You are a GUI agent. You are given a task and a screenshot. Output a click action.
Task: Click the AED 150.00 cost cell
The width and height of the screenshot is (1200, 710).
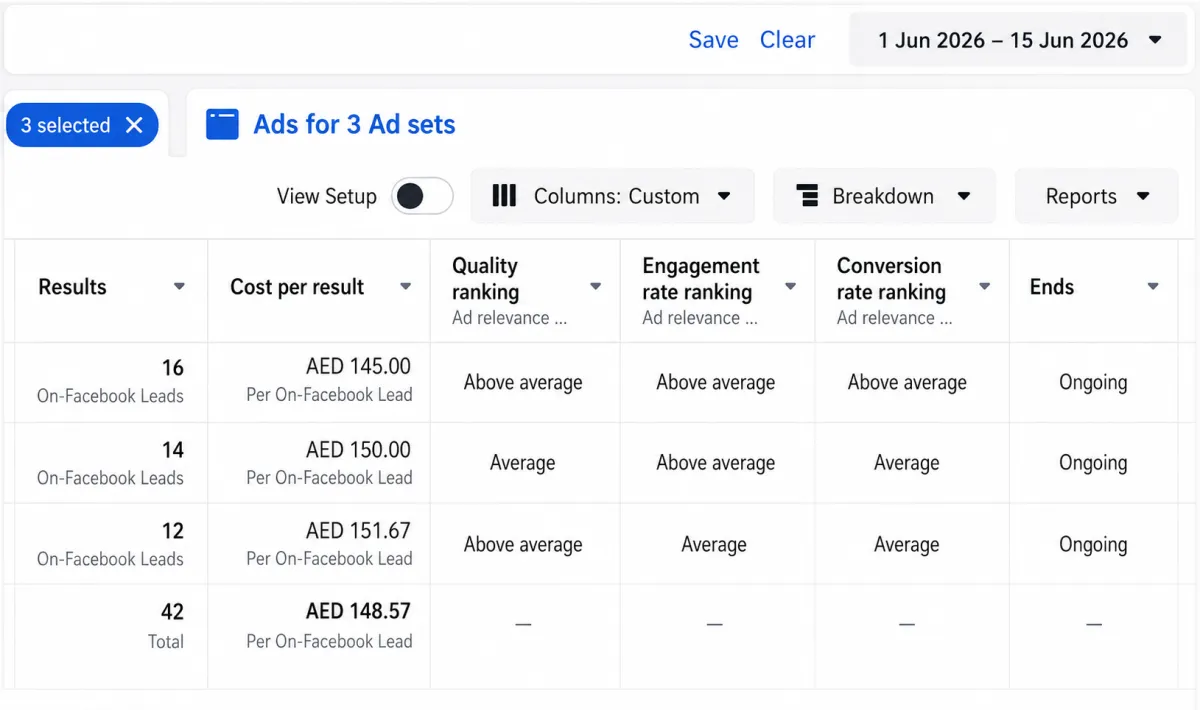[319, 463]
